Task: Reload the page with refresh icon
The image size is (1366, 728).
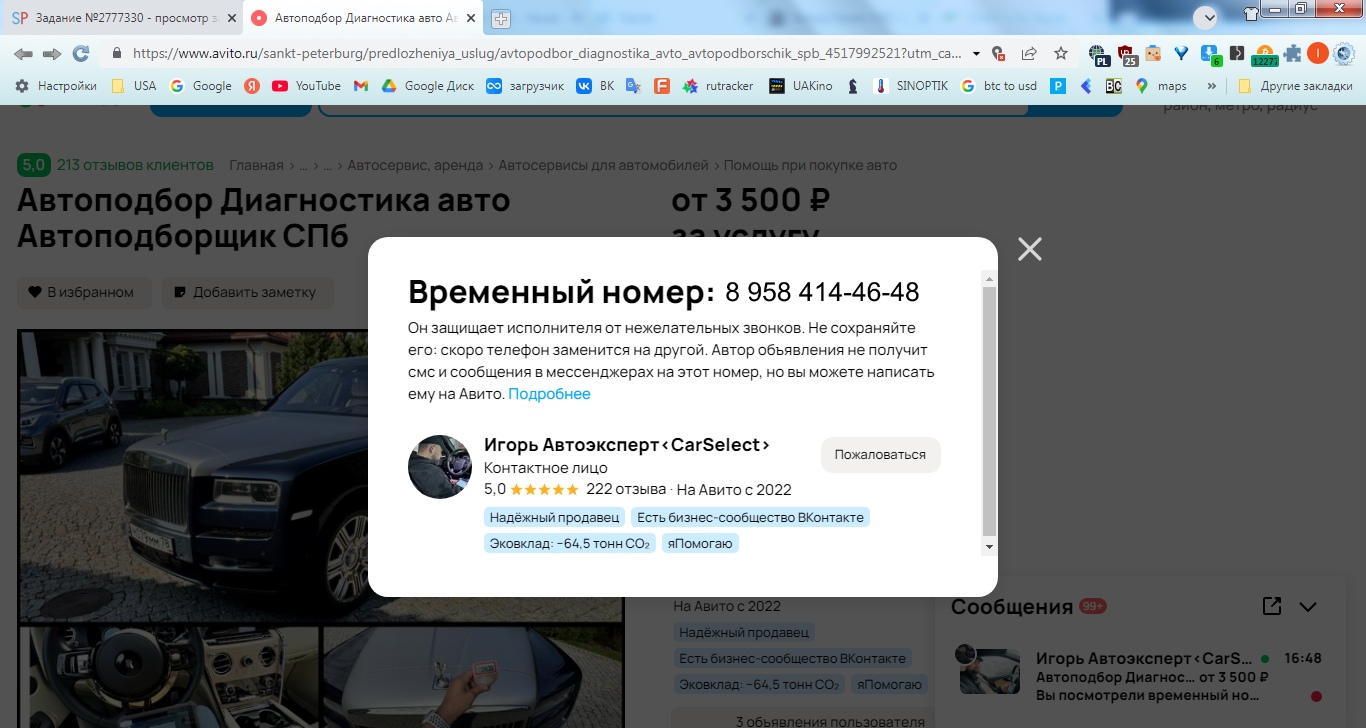Action: [82, 53]
